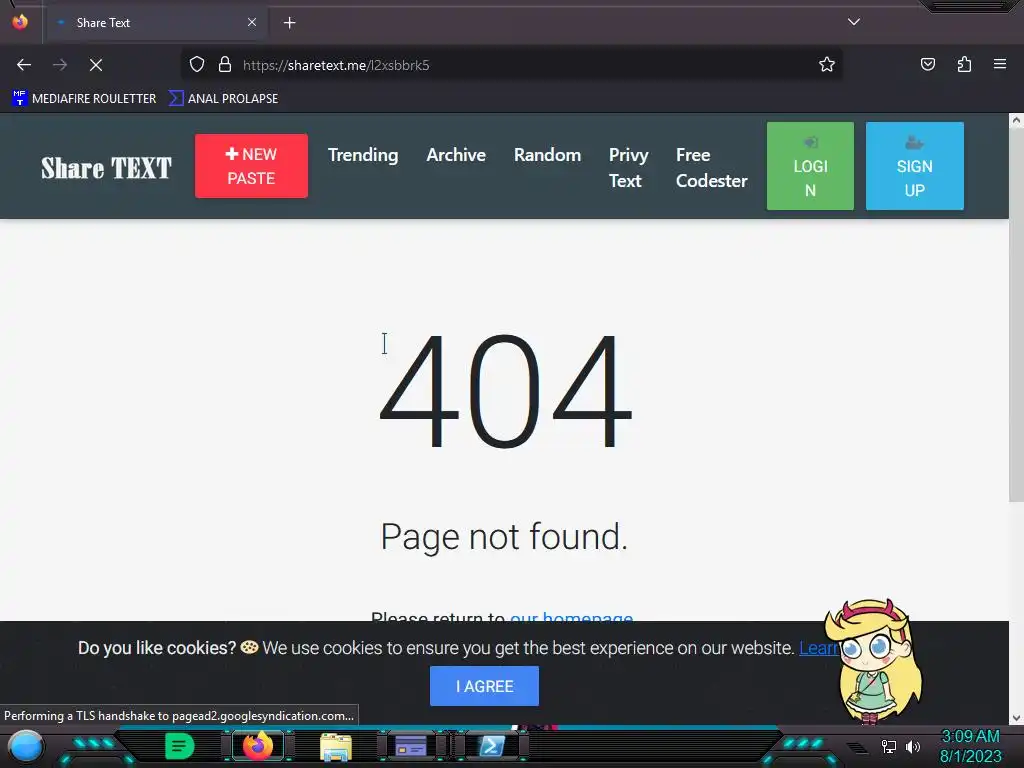Open the PowerShell taskbar icon

tap(492, 746)
